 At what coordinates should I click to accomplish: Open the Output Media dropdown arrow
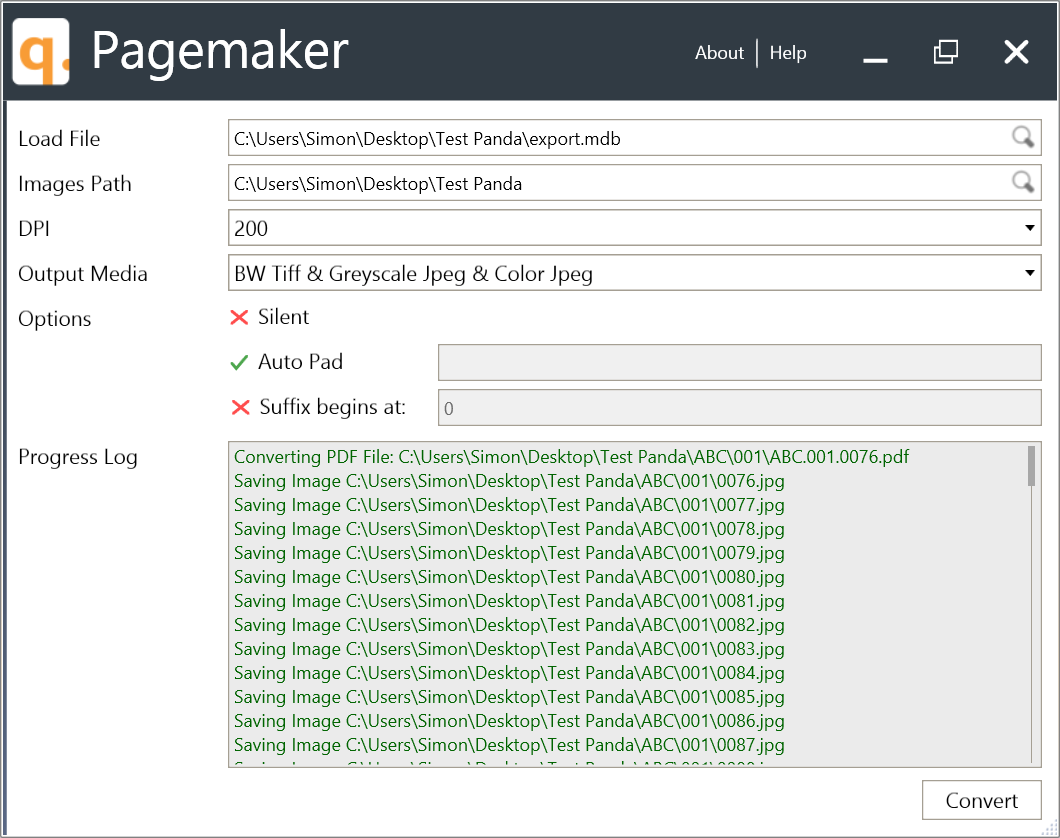(x=1029, y=273)
